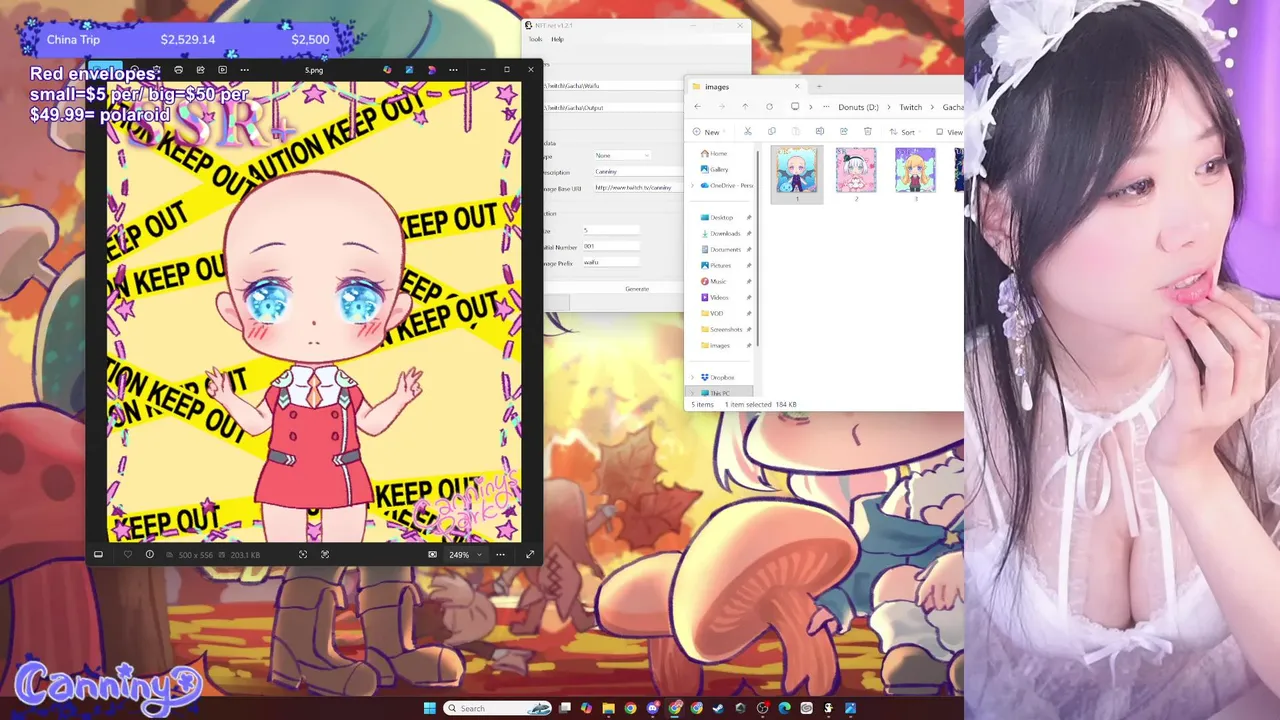Click the Print icon in Photos viewer
The width and height of the screenshot is (1280, 720).
pos(178,70)
